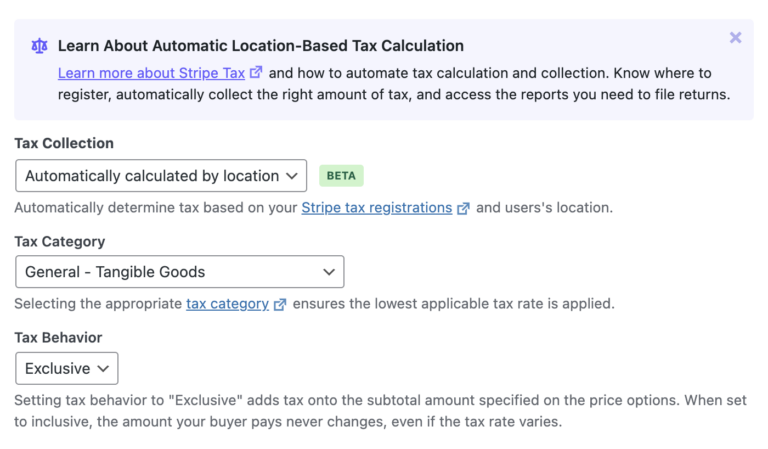Click external icon beside Stripe tax registrations
The width and height of the screenshot is (768, 449).
point(463,209)
